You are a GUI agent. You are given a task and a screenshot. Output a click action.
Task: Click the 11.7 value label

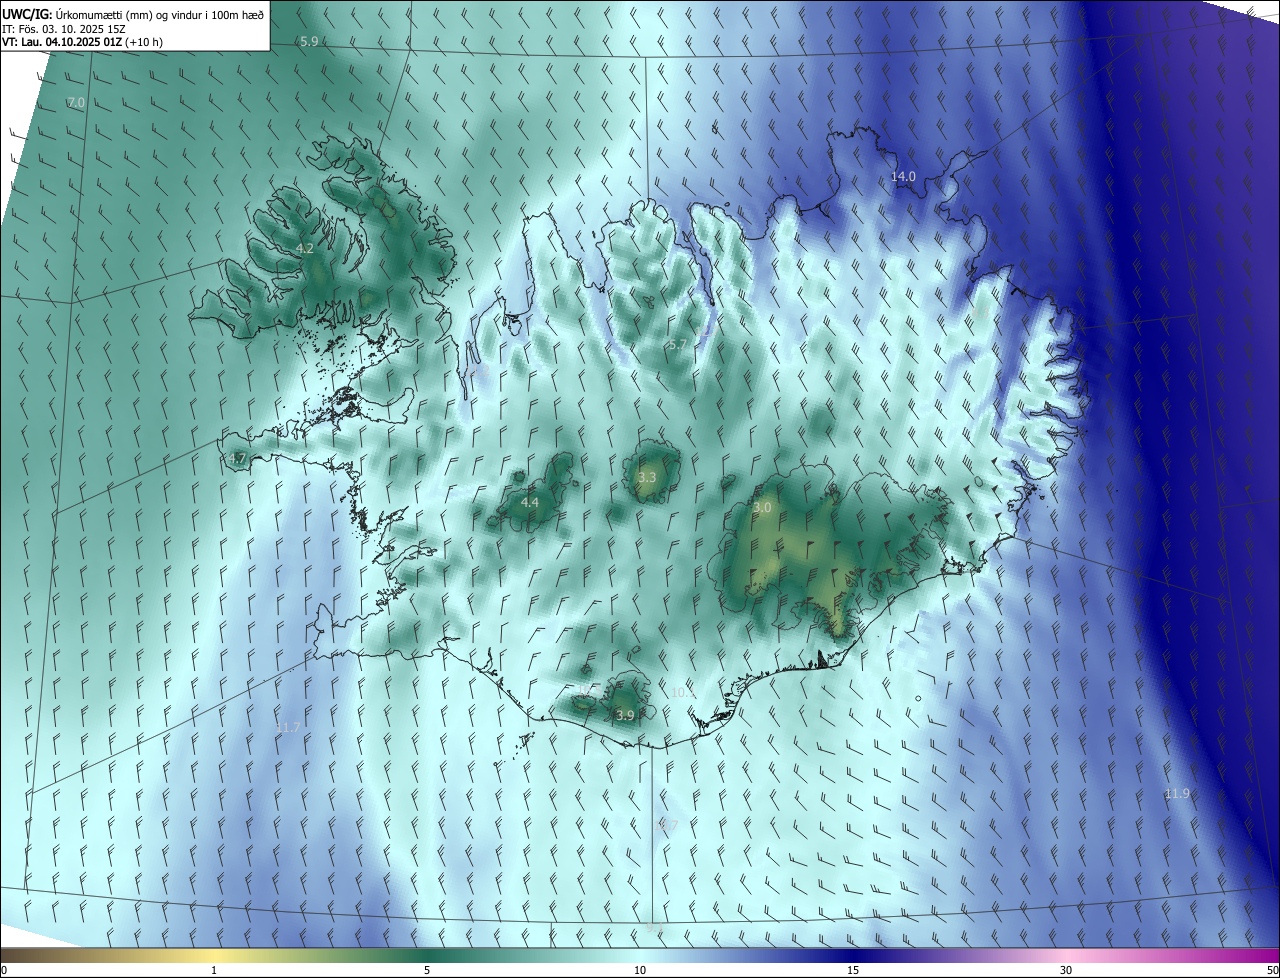[287, 727]
